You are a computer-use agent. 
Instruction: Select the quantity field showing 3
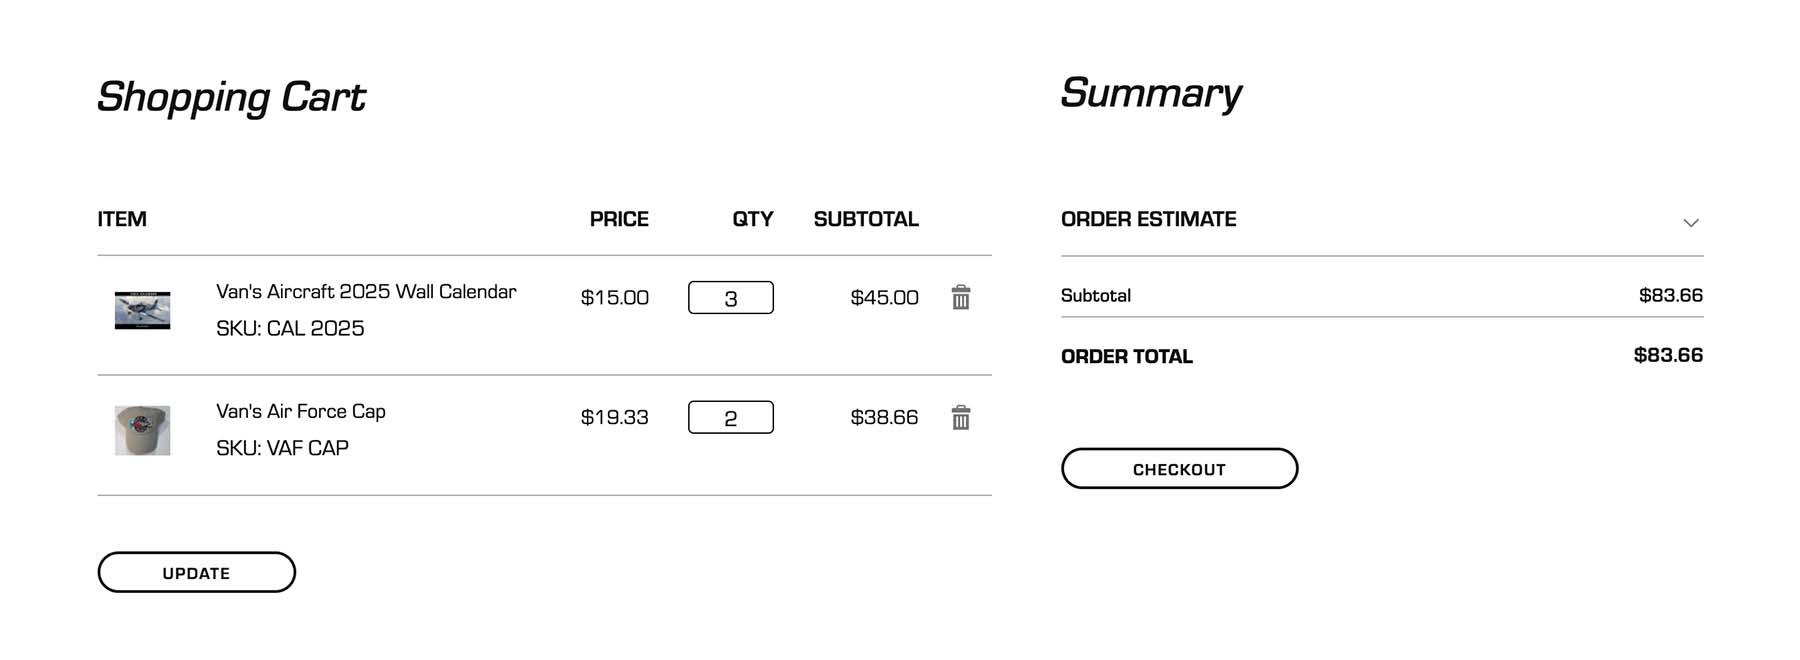tap(731, 297)
